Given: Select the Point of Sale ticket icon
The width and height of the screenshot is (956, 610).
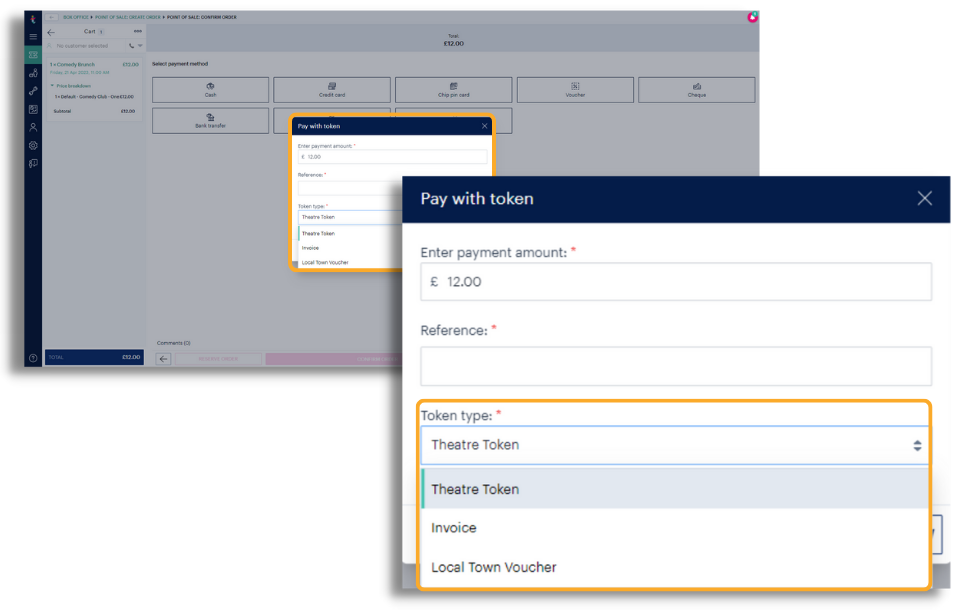Looking at the screenshot, I should coord(33,53).
